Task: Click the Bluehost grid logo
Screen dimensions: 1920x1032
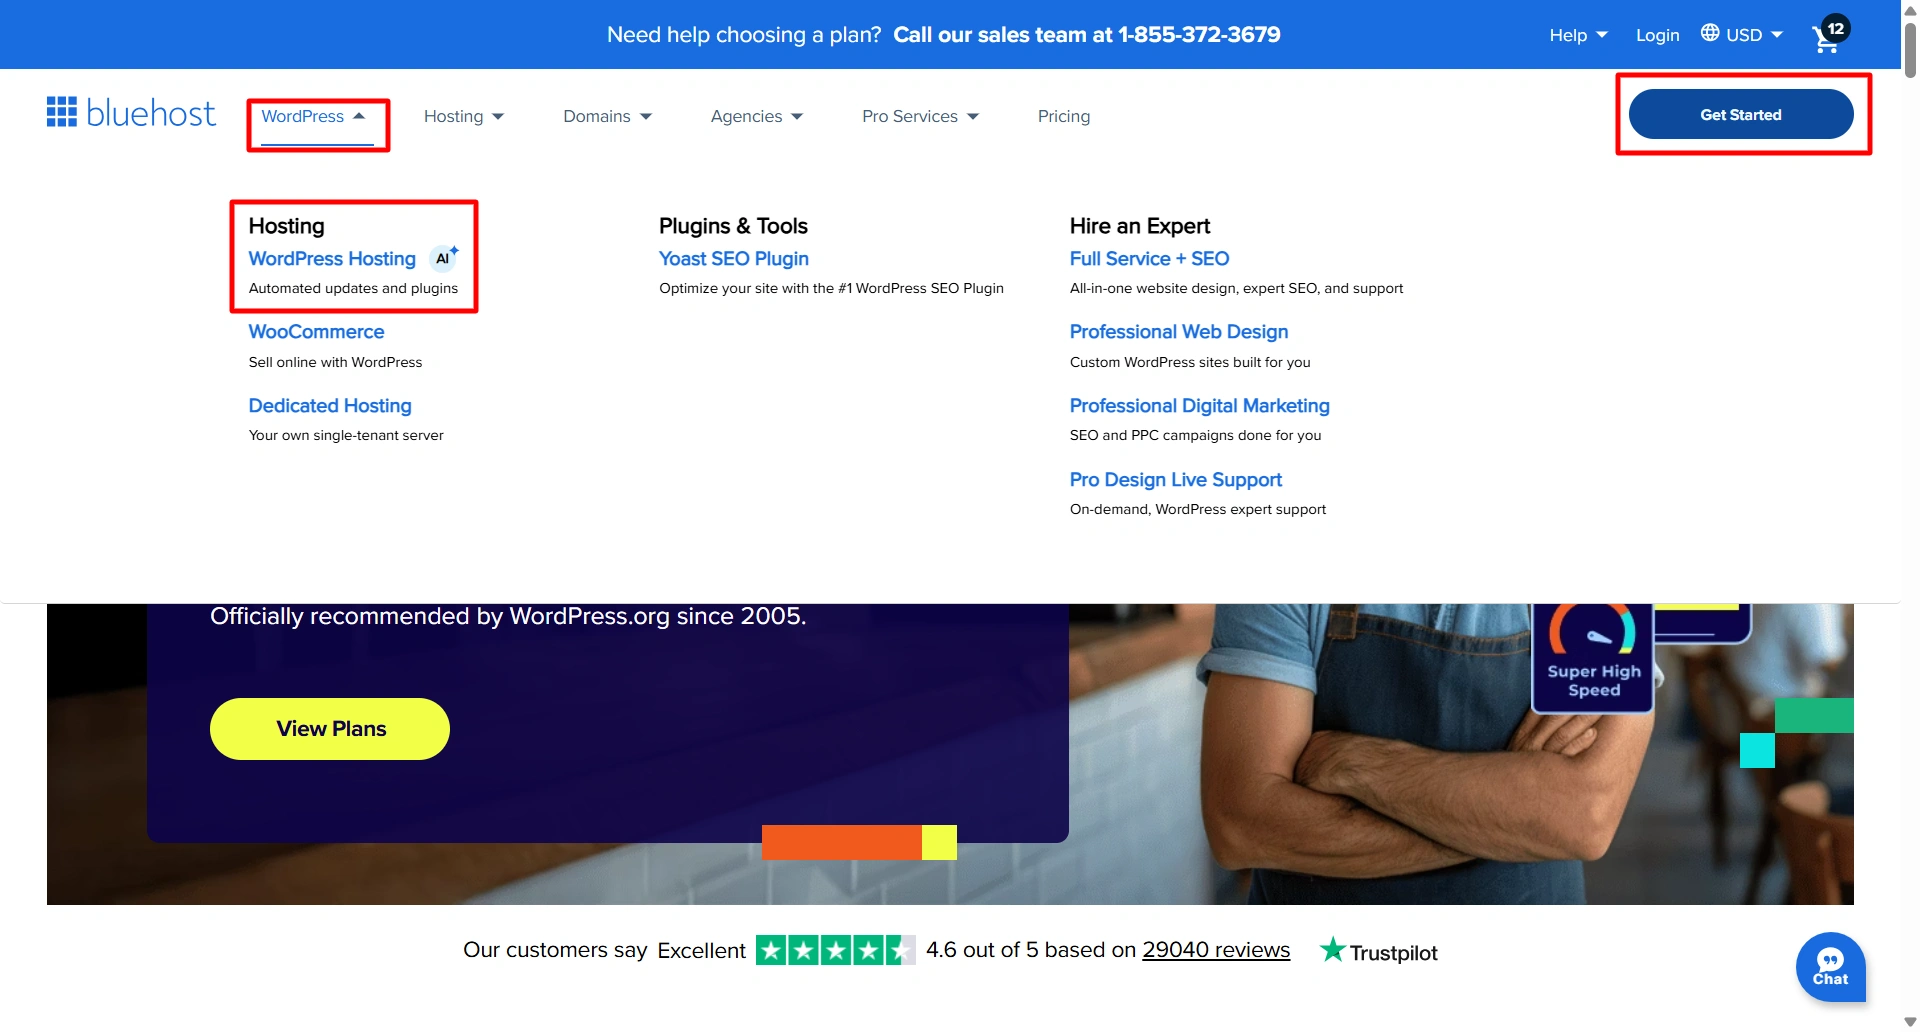Action: pos(131,113)
